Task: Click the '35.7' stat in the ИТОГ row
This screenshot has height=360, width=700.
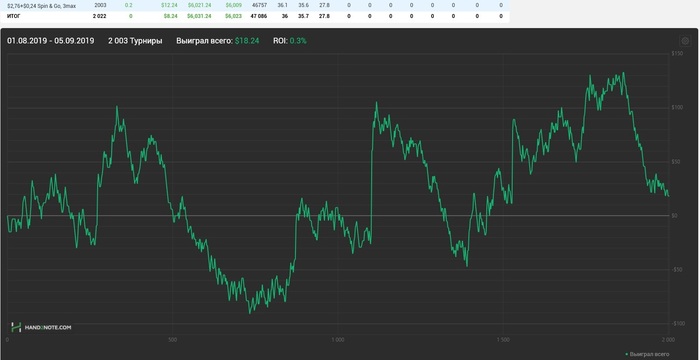Action: [304, 16]
